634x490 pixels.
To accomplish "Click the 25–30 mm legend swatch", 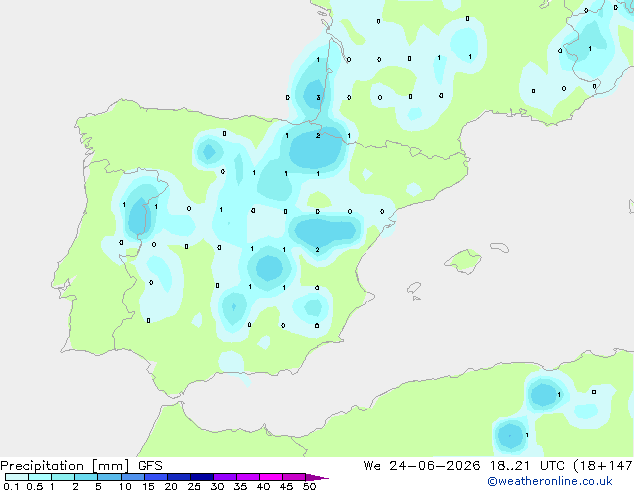I will (x=201, y=477).
